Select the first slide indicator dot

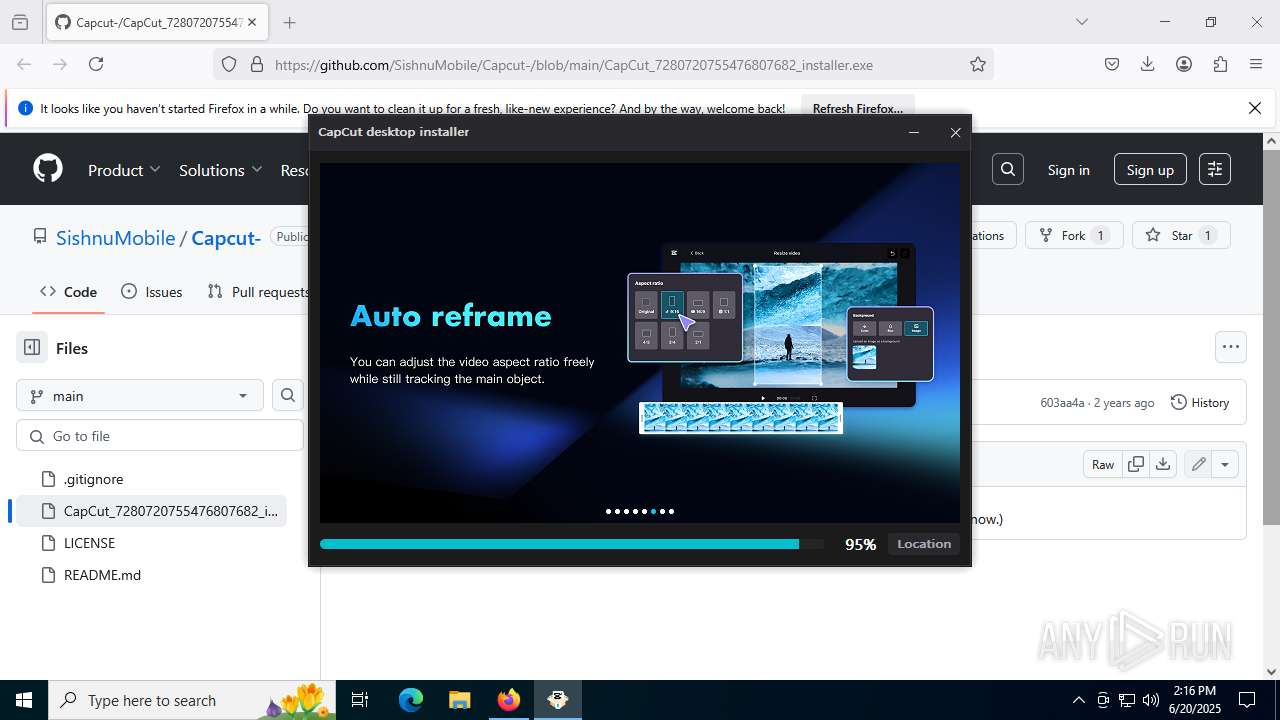coord(608,511)
